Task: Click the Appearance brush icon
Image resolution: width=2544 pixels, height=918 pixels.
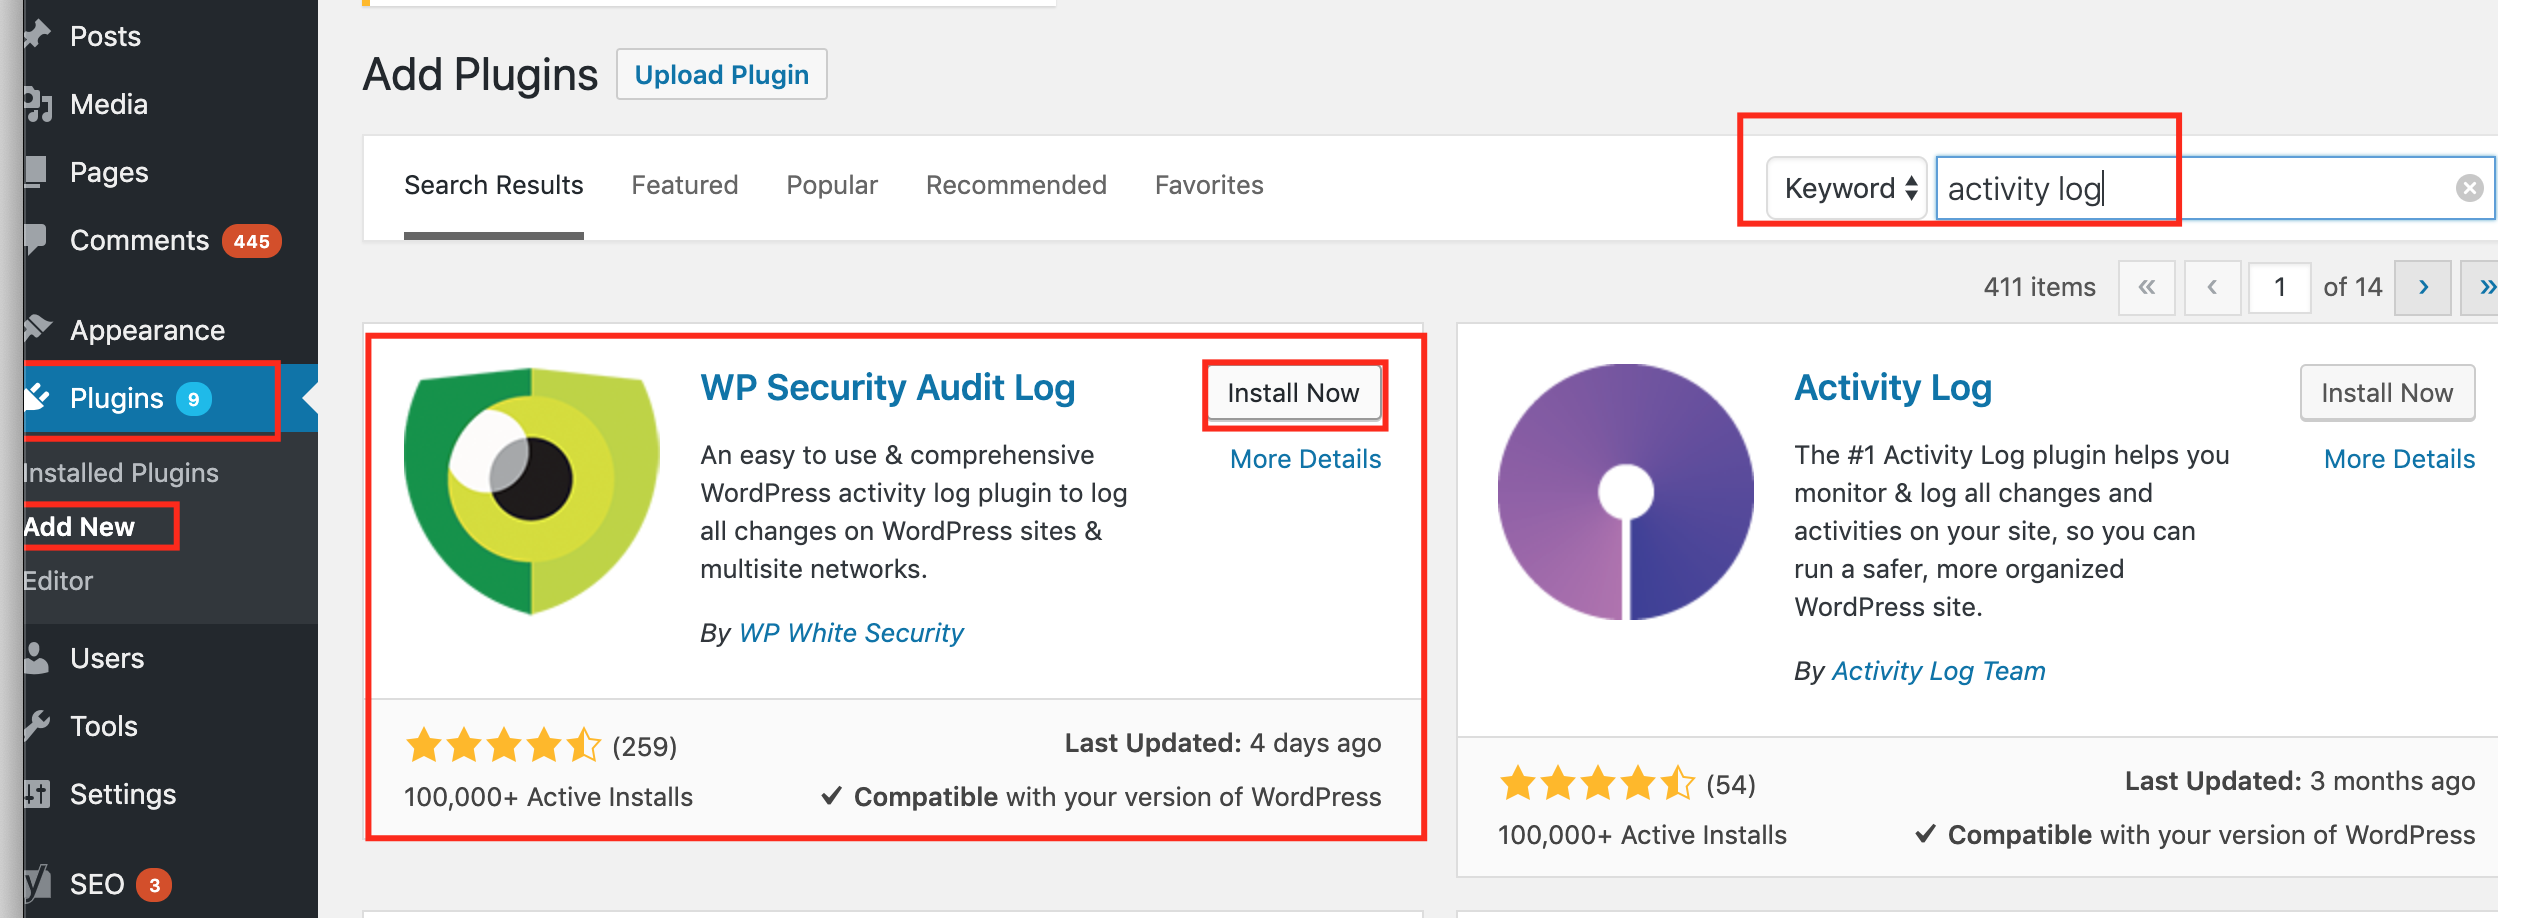Action: [37, 329]
